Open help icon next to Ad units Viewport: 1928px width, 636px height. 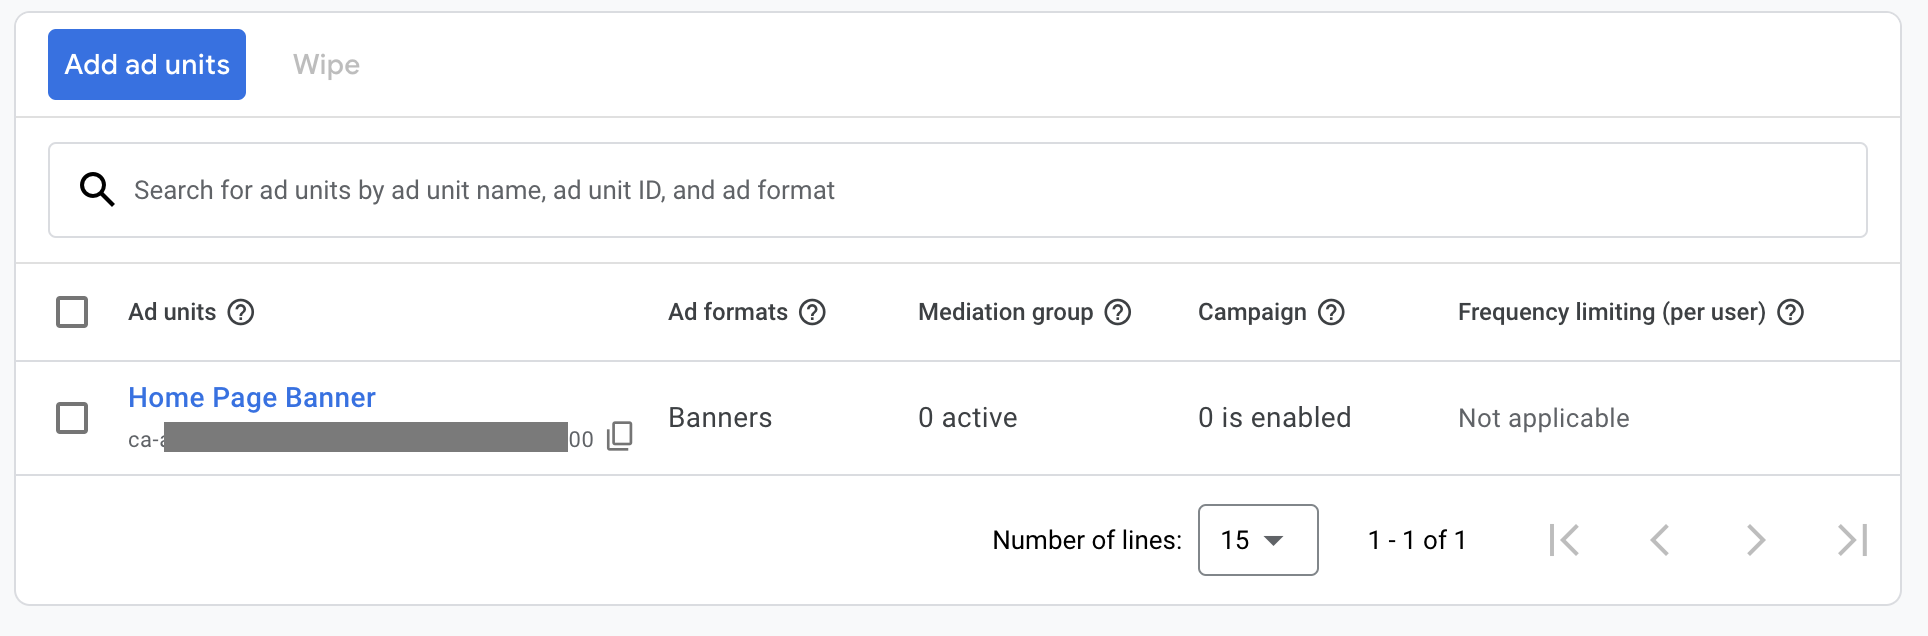coord(241,312)
